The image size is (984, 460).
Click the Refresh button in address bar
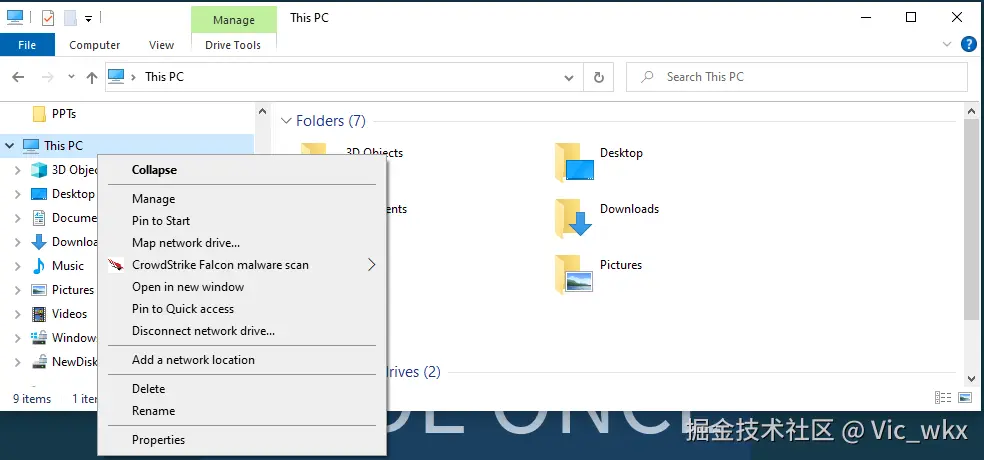[x=599, y=77]
